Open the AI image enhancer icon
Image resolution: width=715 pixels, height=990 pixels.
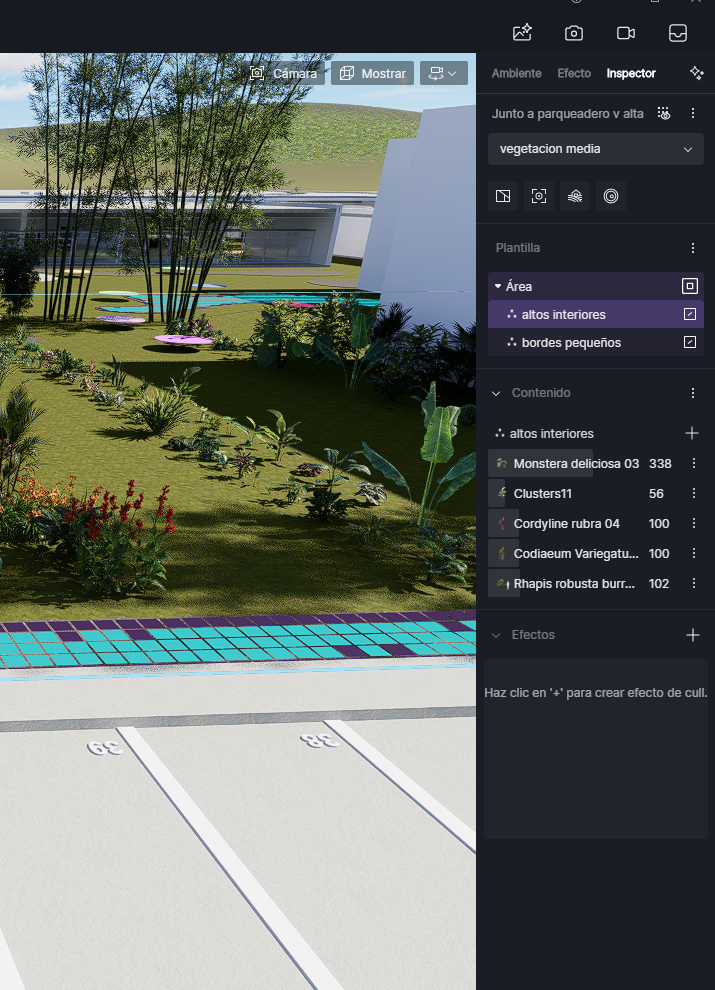pos(522,33)
